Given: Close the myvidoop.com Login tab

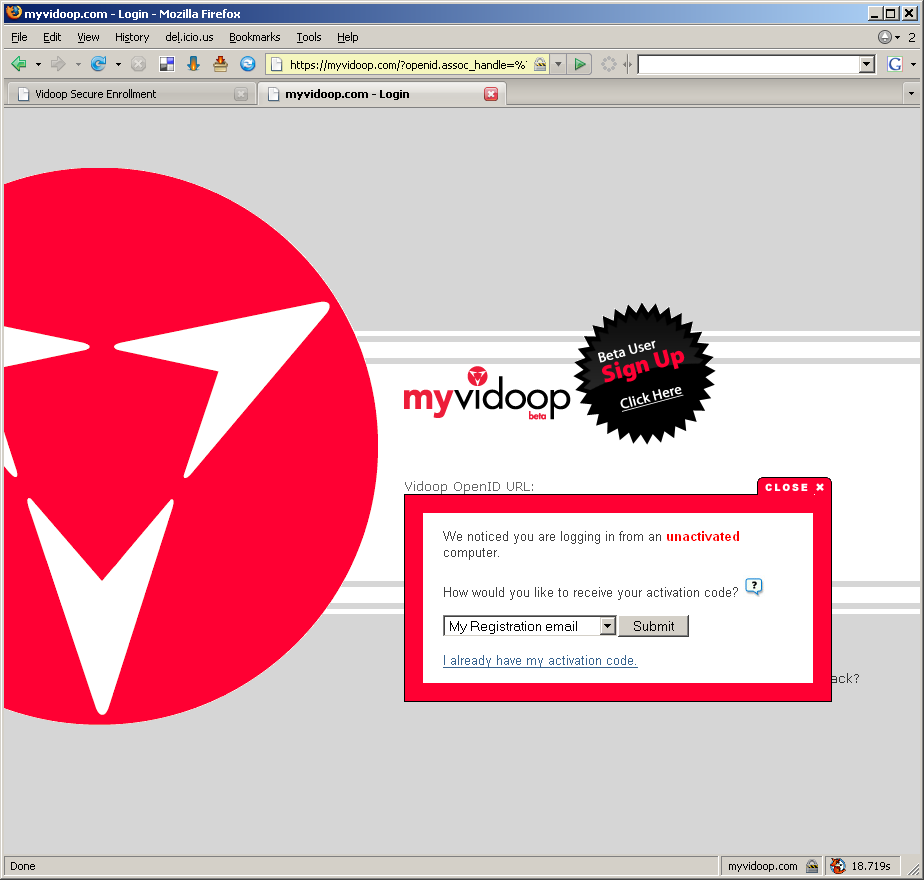Looking at the screenshot, I should tap(491, 94).
